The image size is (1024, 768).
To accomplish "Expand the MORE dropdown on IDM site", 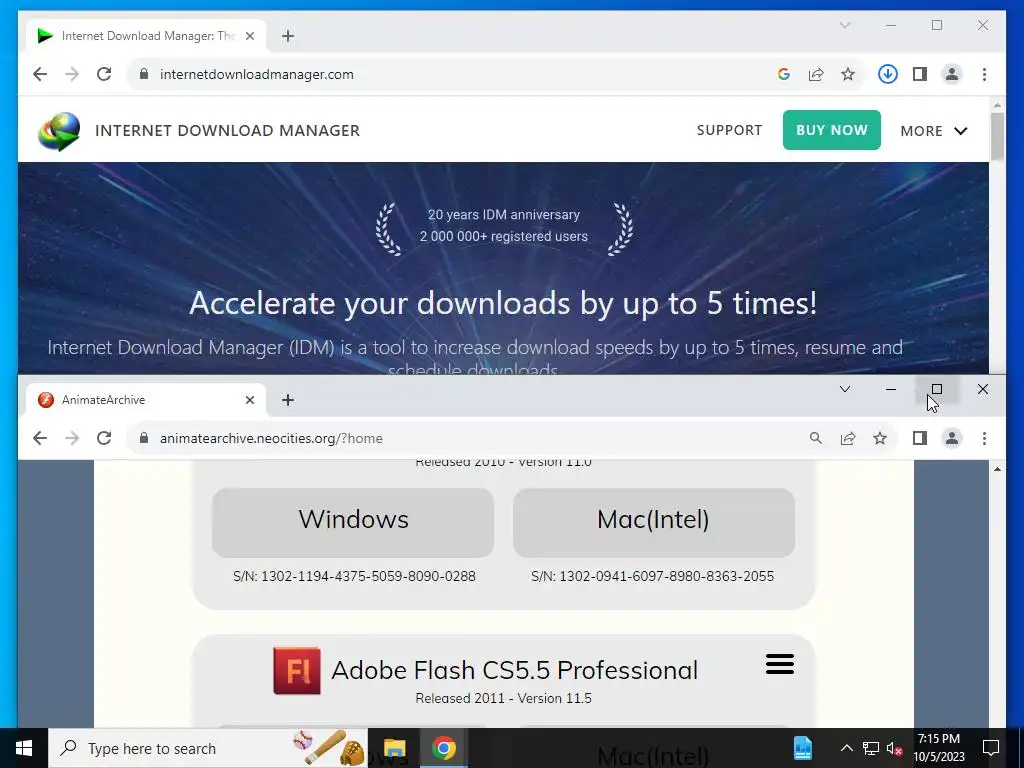I will tap(934, 131).
